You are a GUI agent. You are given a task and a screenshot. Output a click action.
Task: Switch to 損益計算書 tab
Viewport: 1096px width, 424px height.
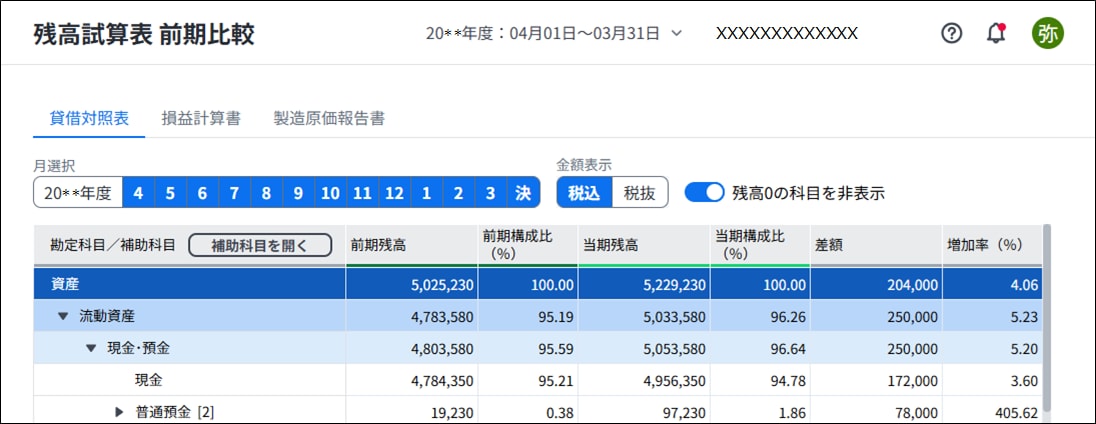pyautogui.click(x=201, y=118)
